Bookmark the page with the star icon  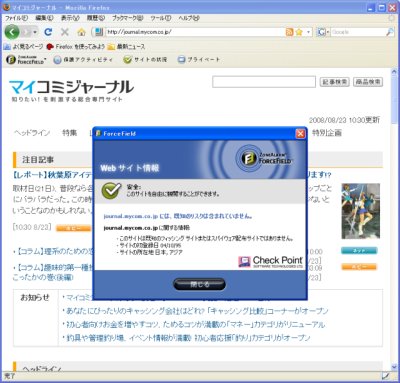(299, 32)
